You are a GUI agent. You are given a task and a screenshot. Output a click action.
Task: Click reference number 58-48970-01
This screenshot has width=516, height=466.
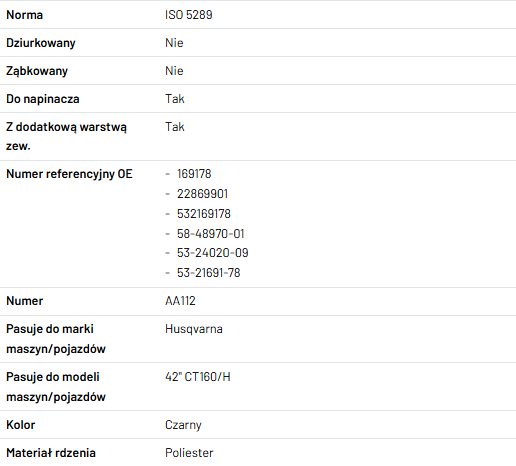pos(211,234)
